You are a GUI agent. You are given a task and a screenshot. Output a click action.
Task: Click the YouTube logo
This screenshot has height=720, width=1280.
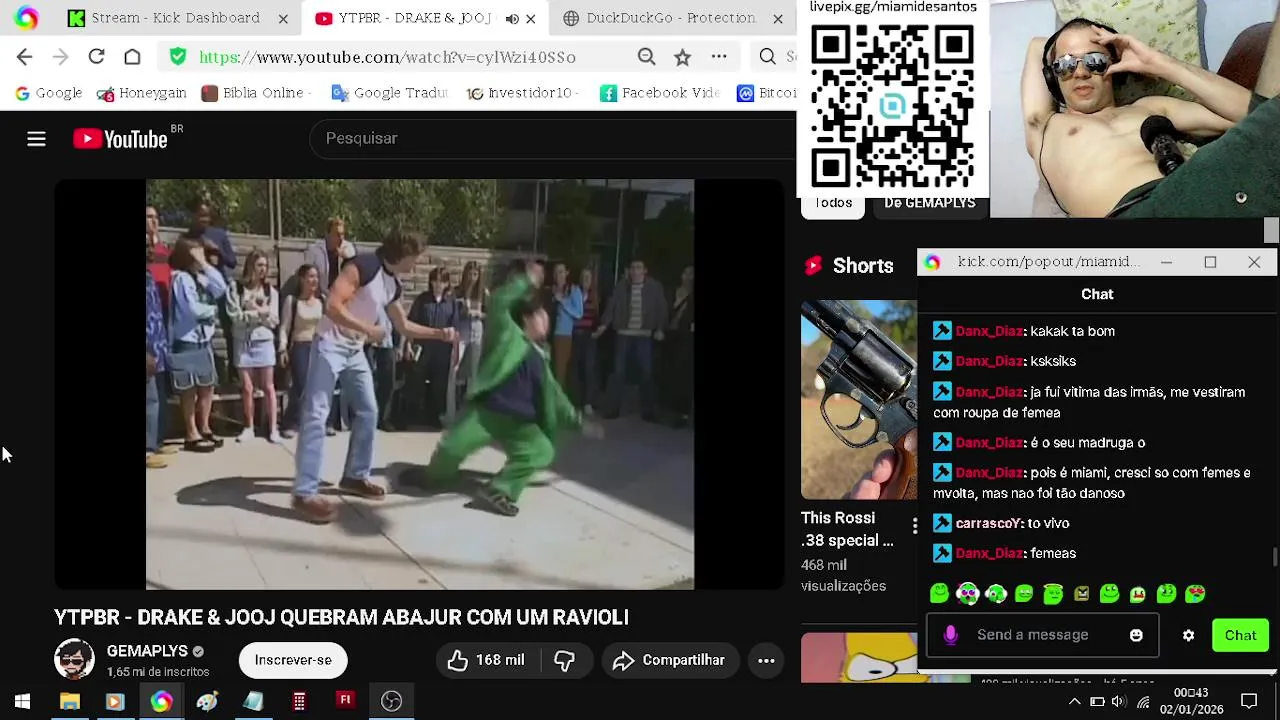click(x=120, y=139)
